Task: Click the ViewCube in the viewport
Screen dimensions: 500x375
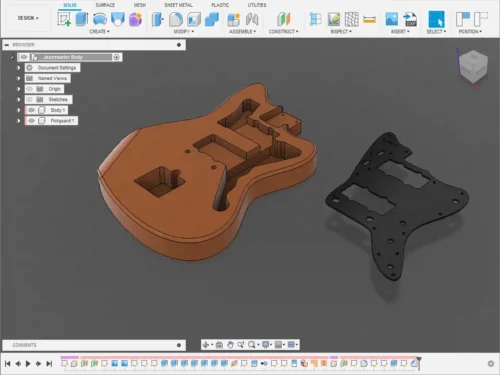Action: pos(473,66)
